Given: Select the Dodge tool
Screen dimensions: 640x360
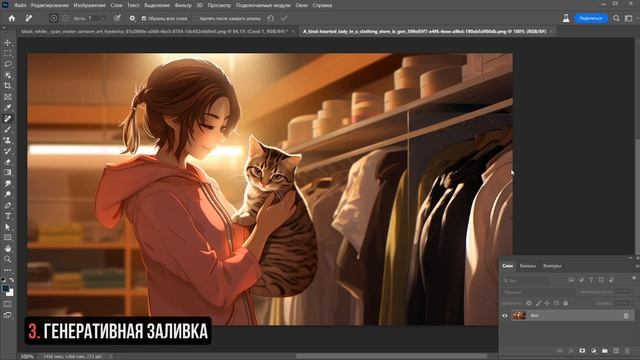Looking at the screenshot, I should (x=8, y=194).
